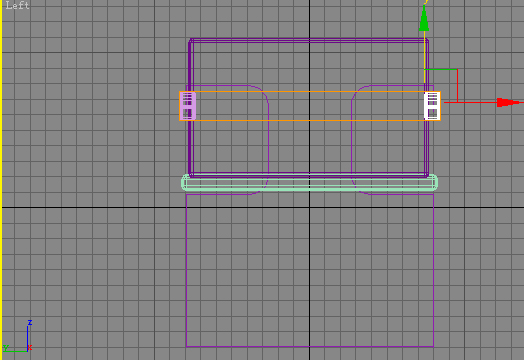The image size is (524, 360).
Task: Select the white highlighted wireframe block
Action: click(x=432, y=106)
